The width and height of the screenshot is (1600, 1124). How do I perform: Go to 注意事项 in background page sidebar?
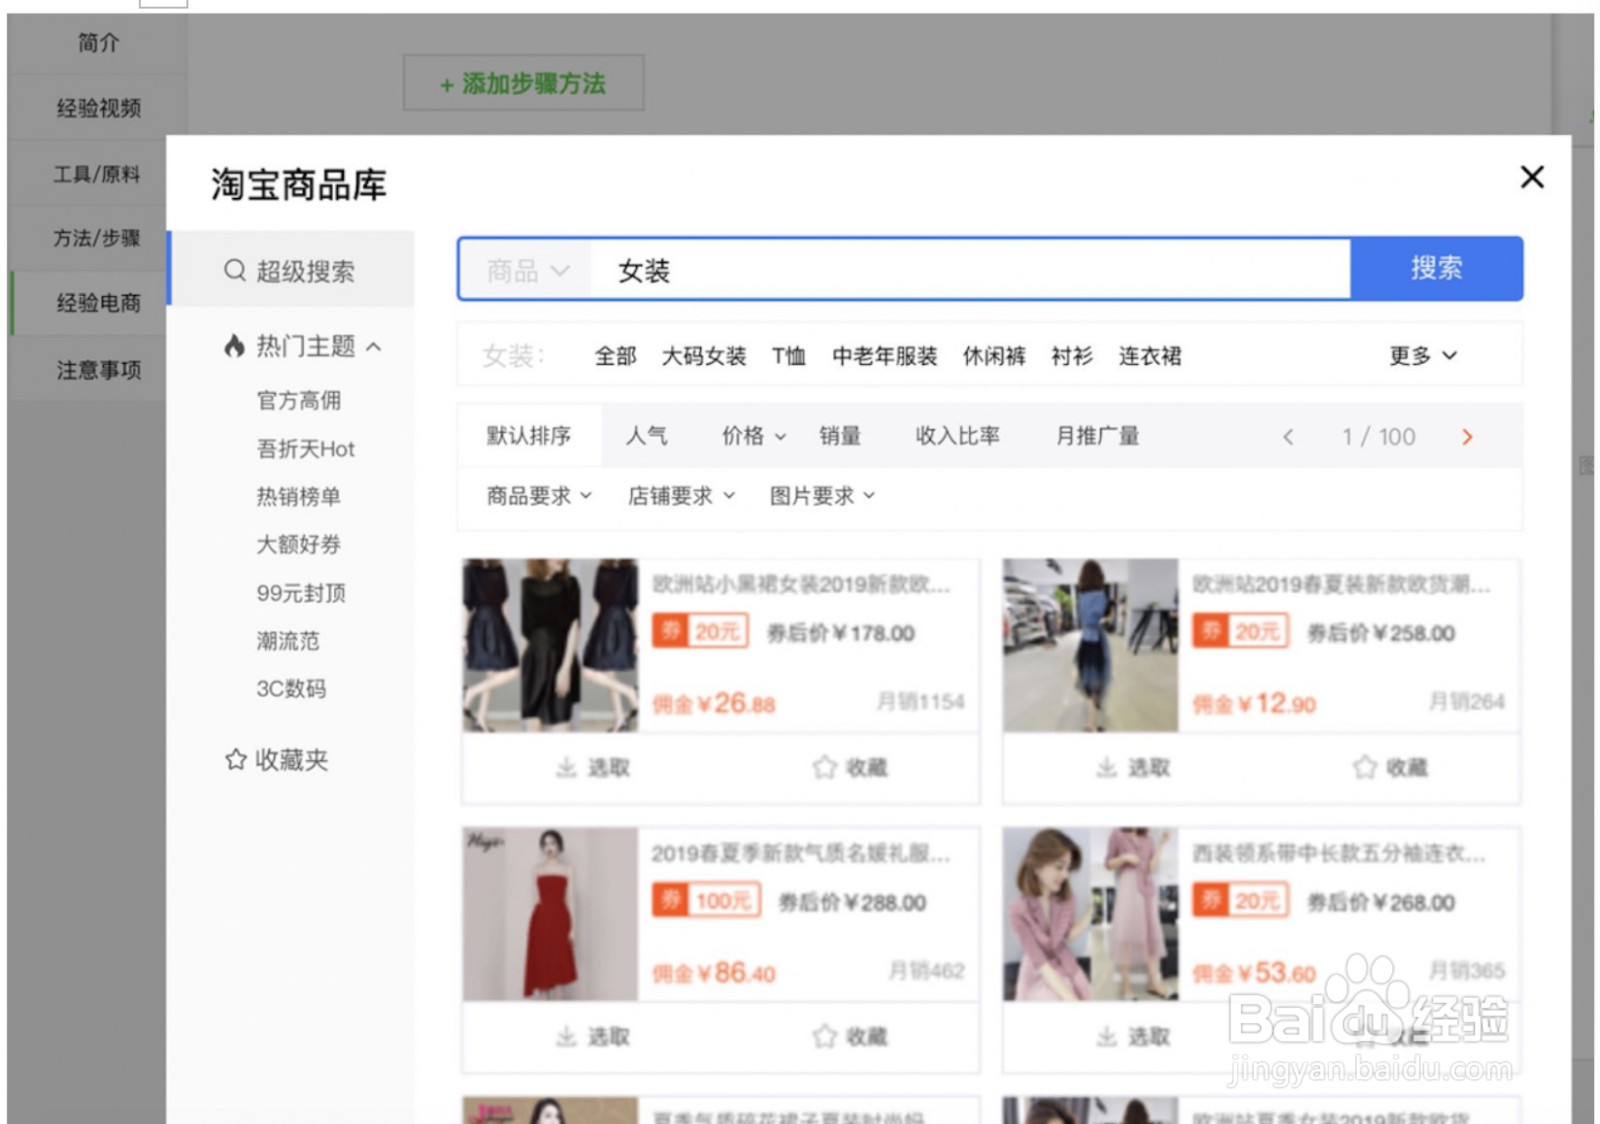98,370
